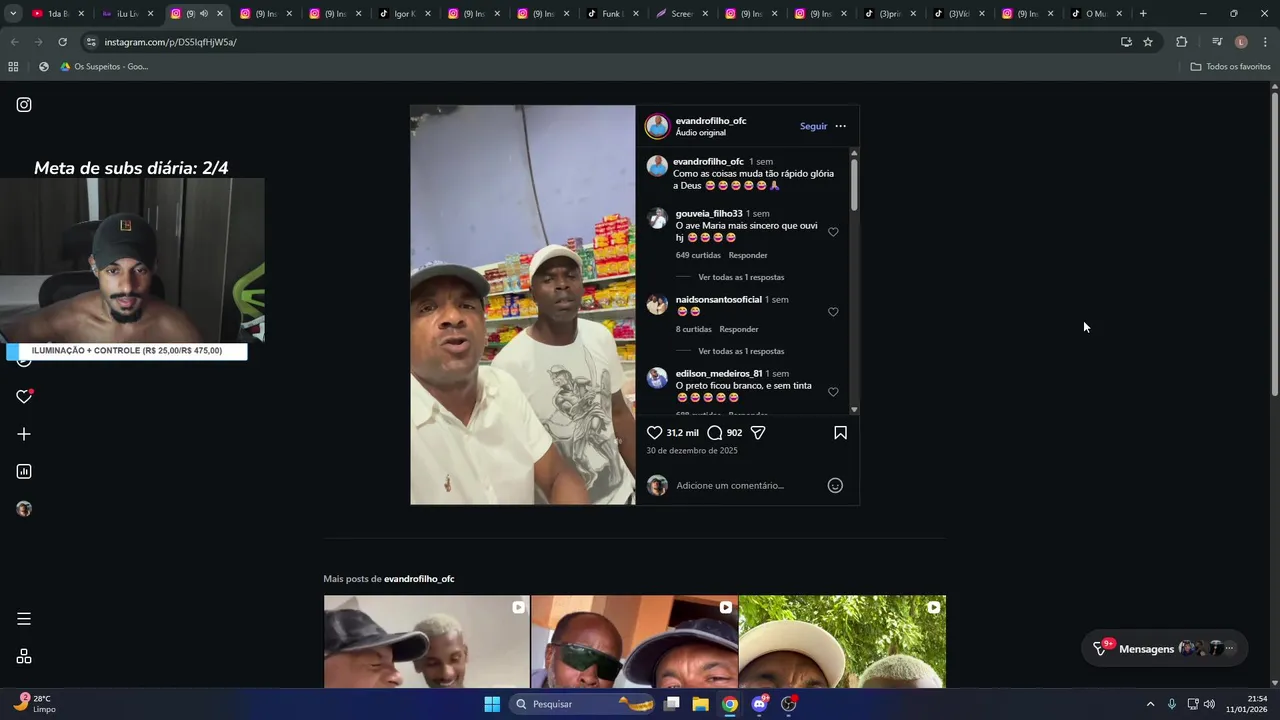
Task: Click the page vertical scrollbar thumb
Action: [x=1274, y=245]
